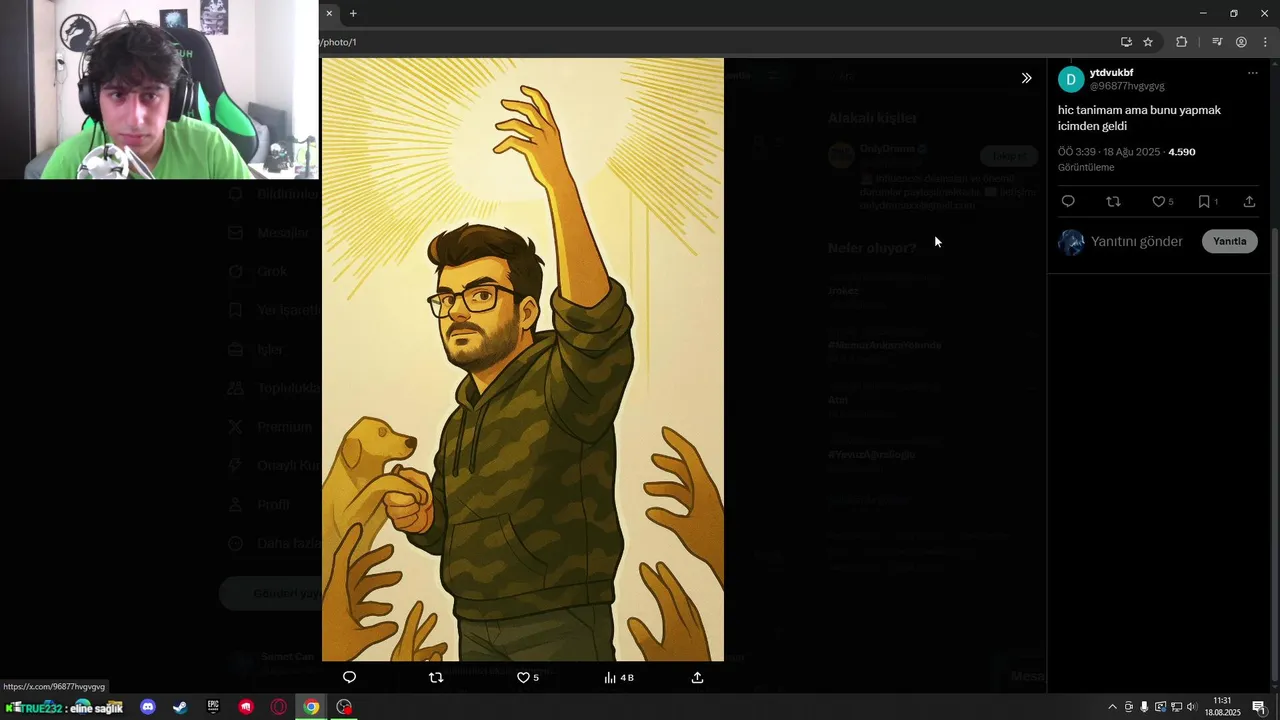The image size is (1280, 720).
Task: Focus the 'Yanıtını gönder' reply field
Action: coord(1137,241)
